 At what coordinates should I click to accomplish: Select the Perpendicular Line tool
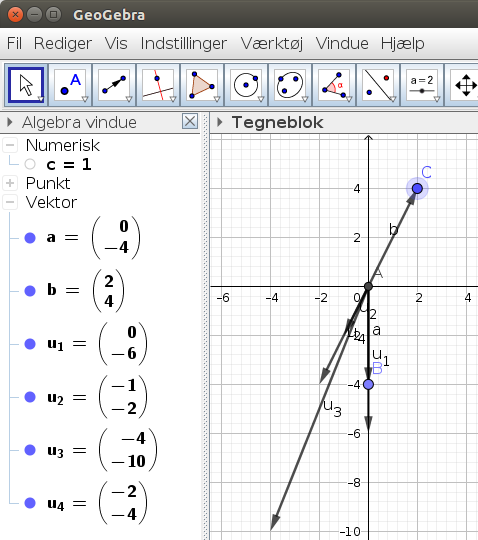158,85
